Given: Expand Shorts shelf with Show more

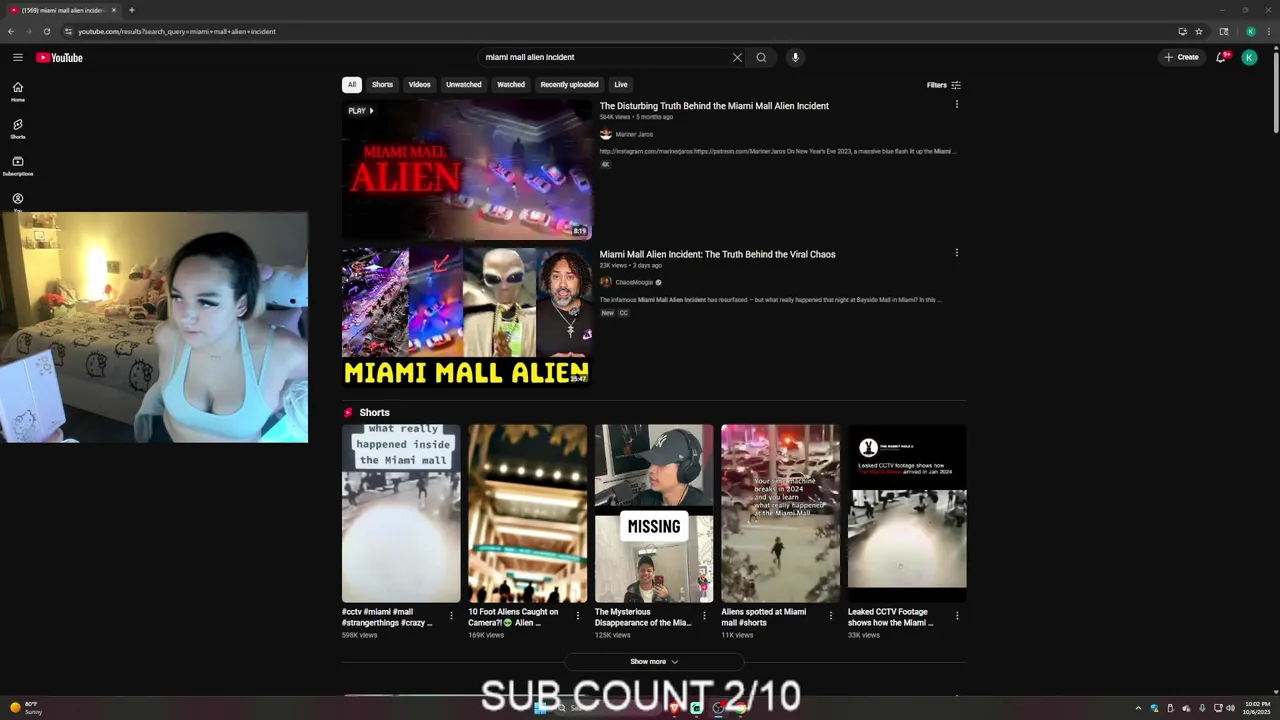Looking at the screenshot, I should pos(654,662).
